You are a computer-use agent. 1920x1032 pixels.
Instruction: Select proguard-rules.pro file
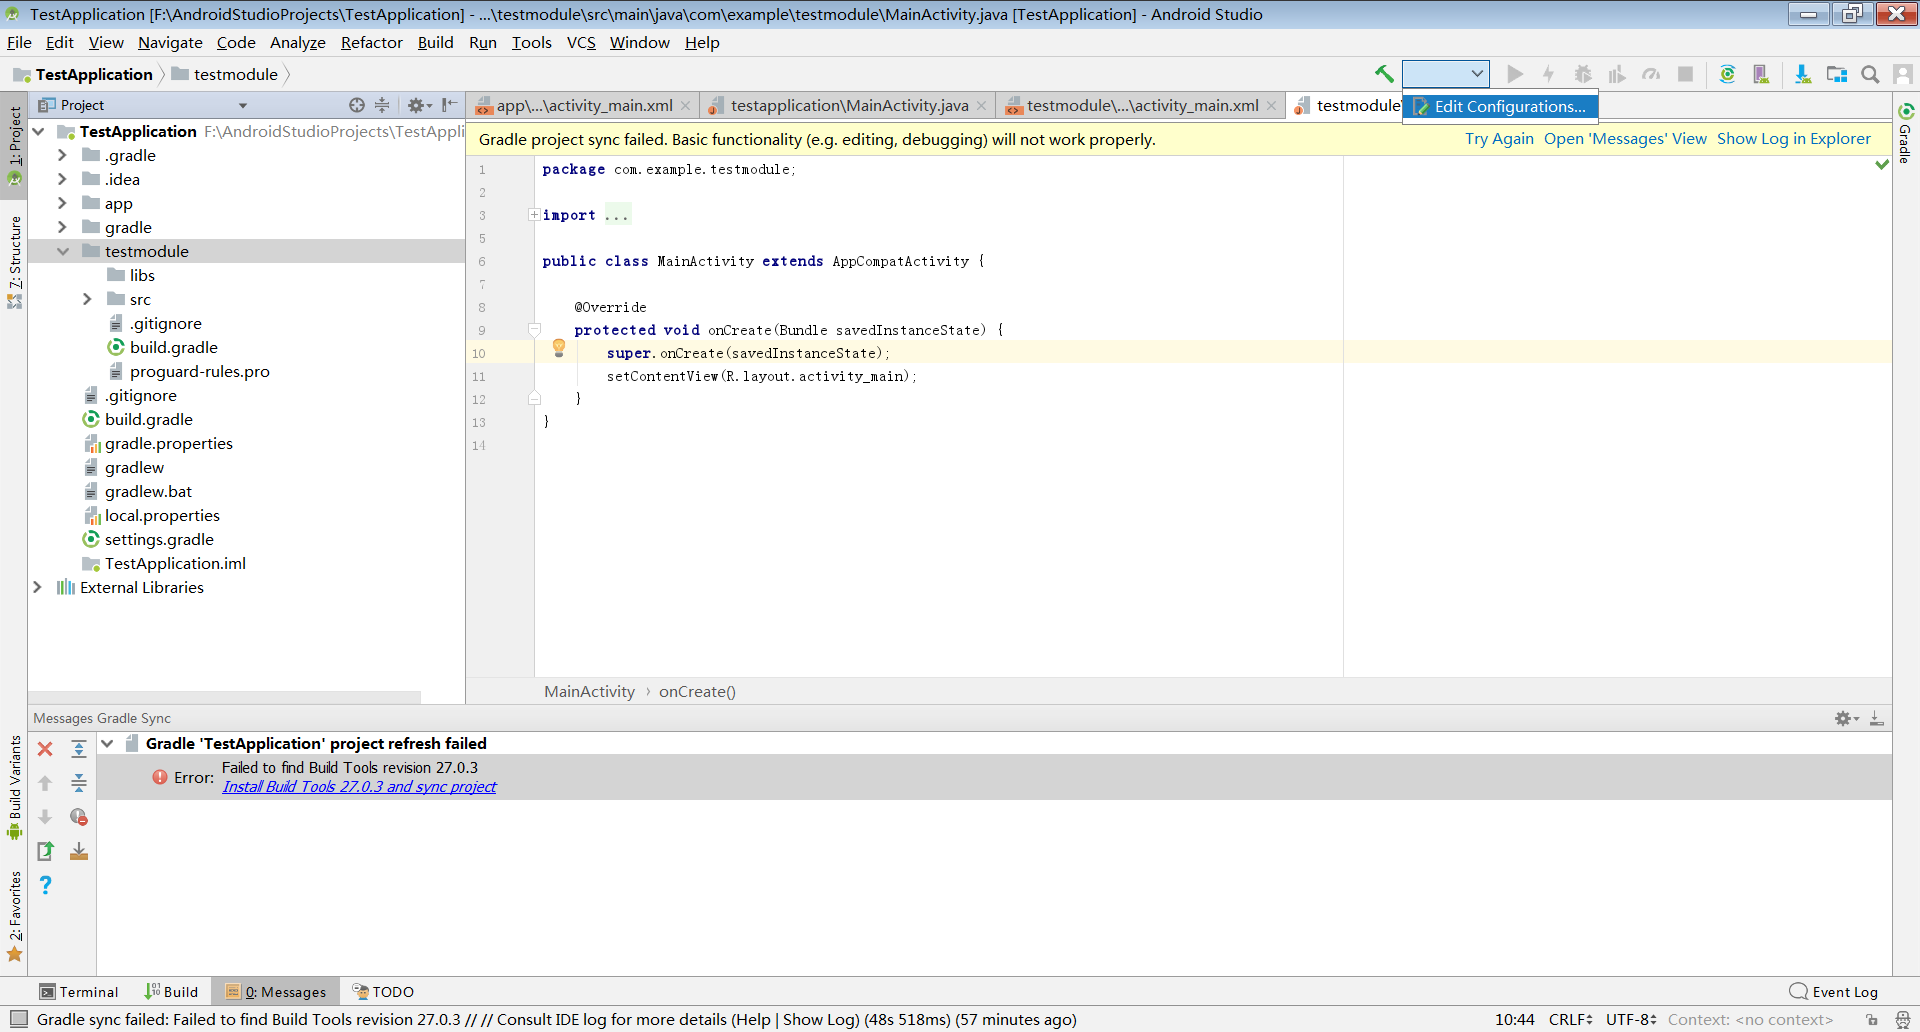click(189, 371)
